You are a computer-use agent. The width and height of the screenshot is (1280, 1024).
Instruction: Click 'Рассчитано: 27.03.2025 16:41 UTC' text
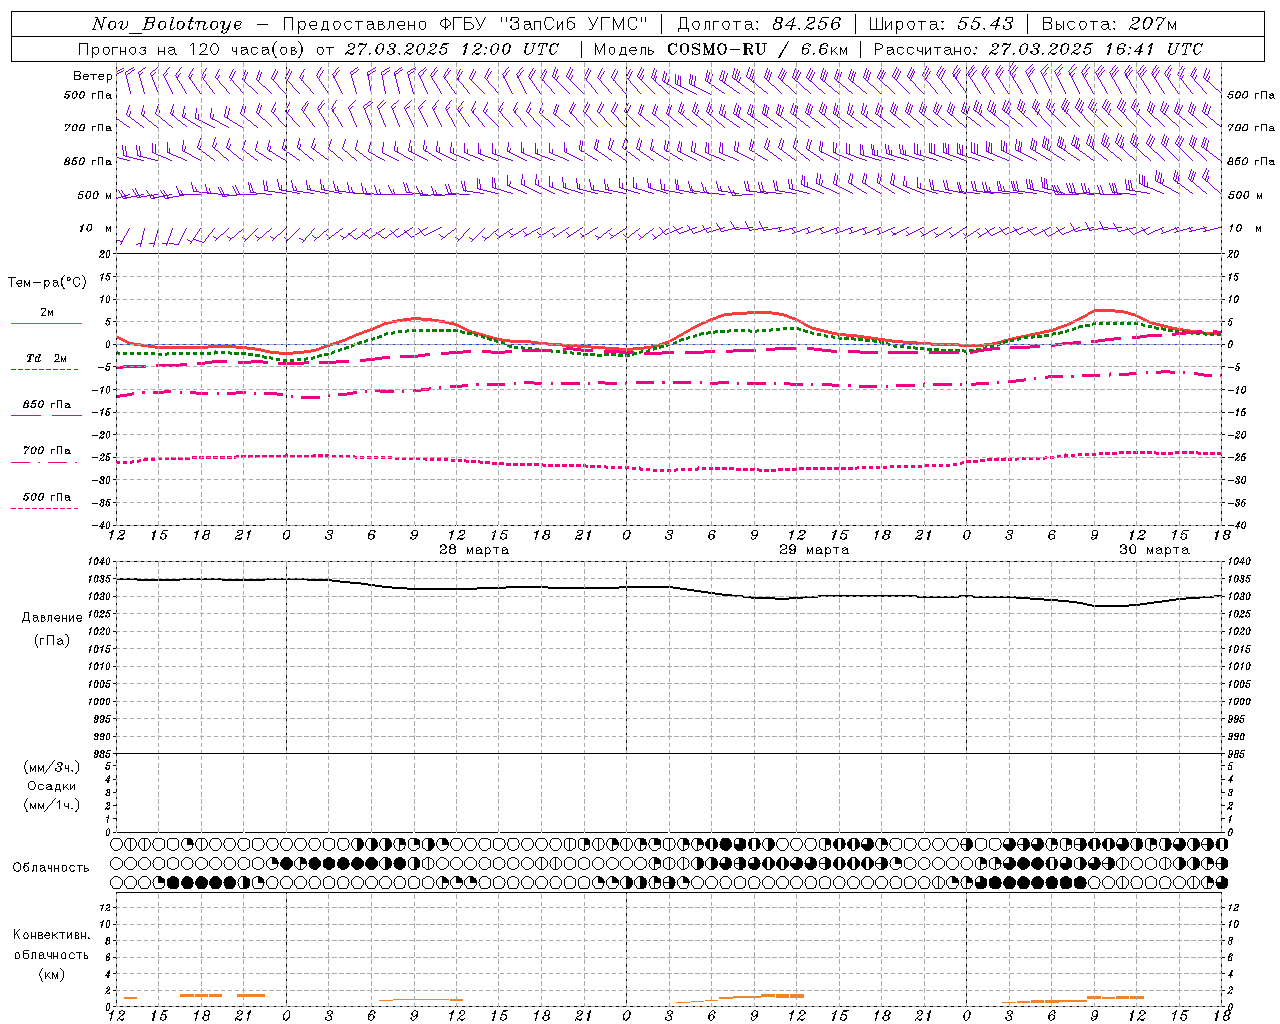pyautogui.click(x=1038, y=49)
